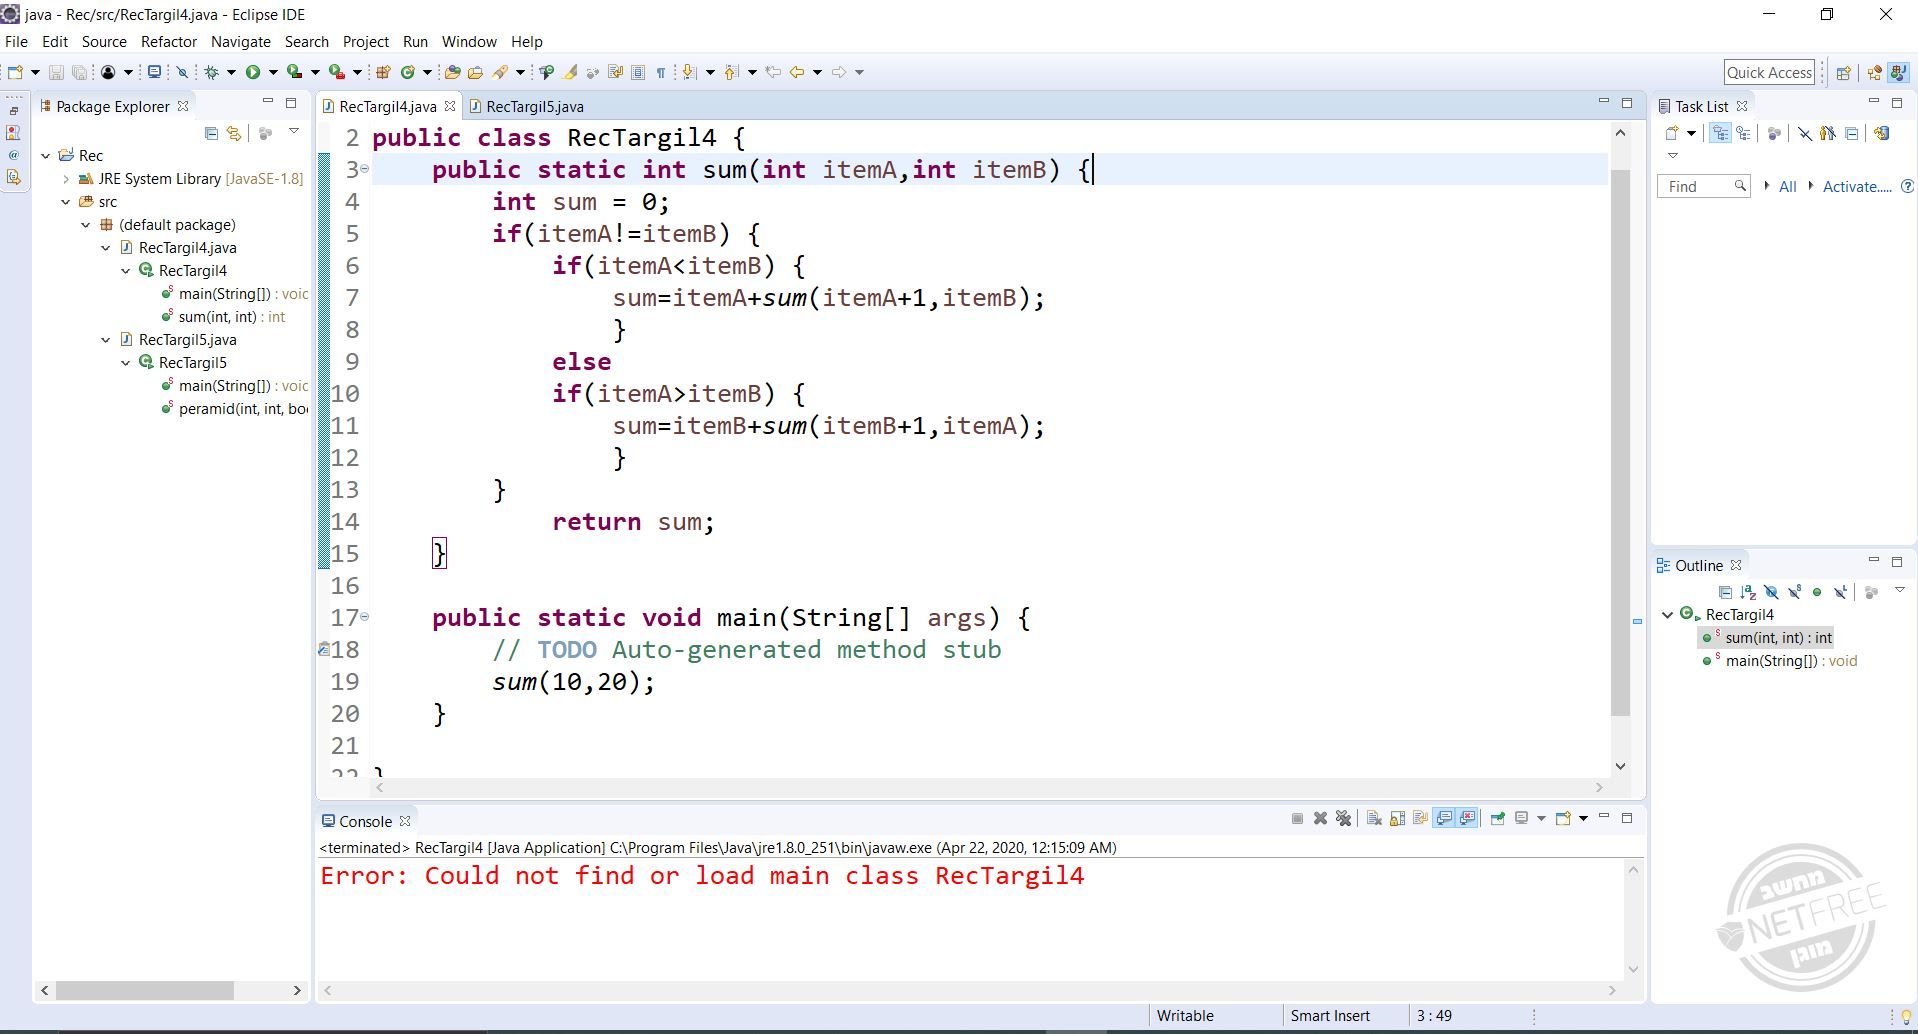Open the Refactor menu

pos(169,42)
